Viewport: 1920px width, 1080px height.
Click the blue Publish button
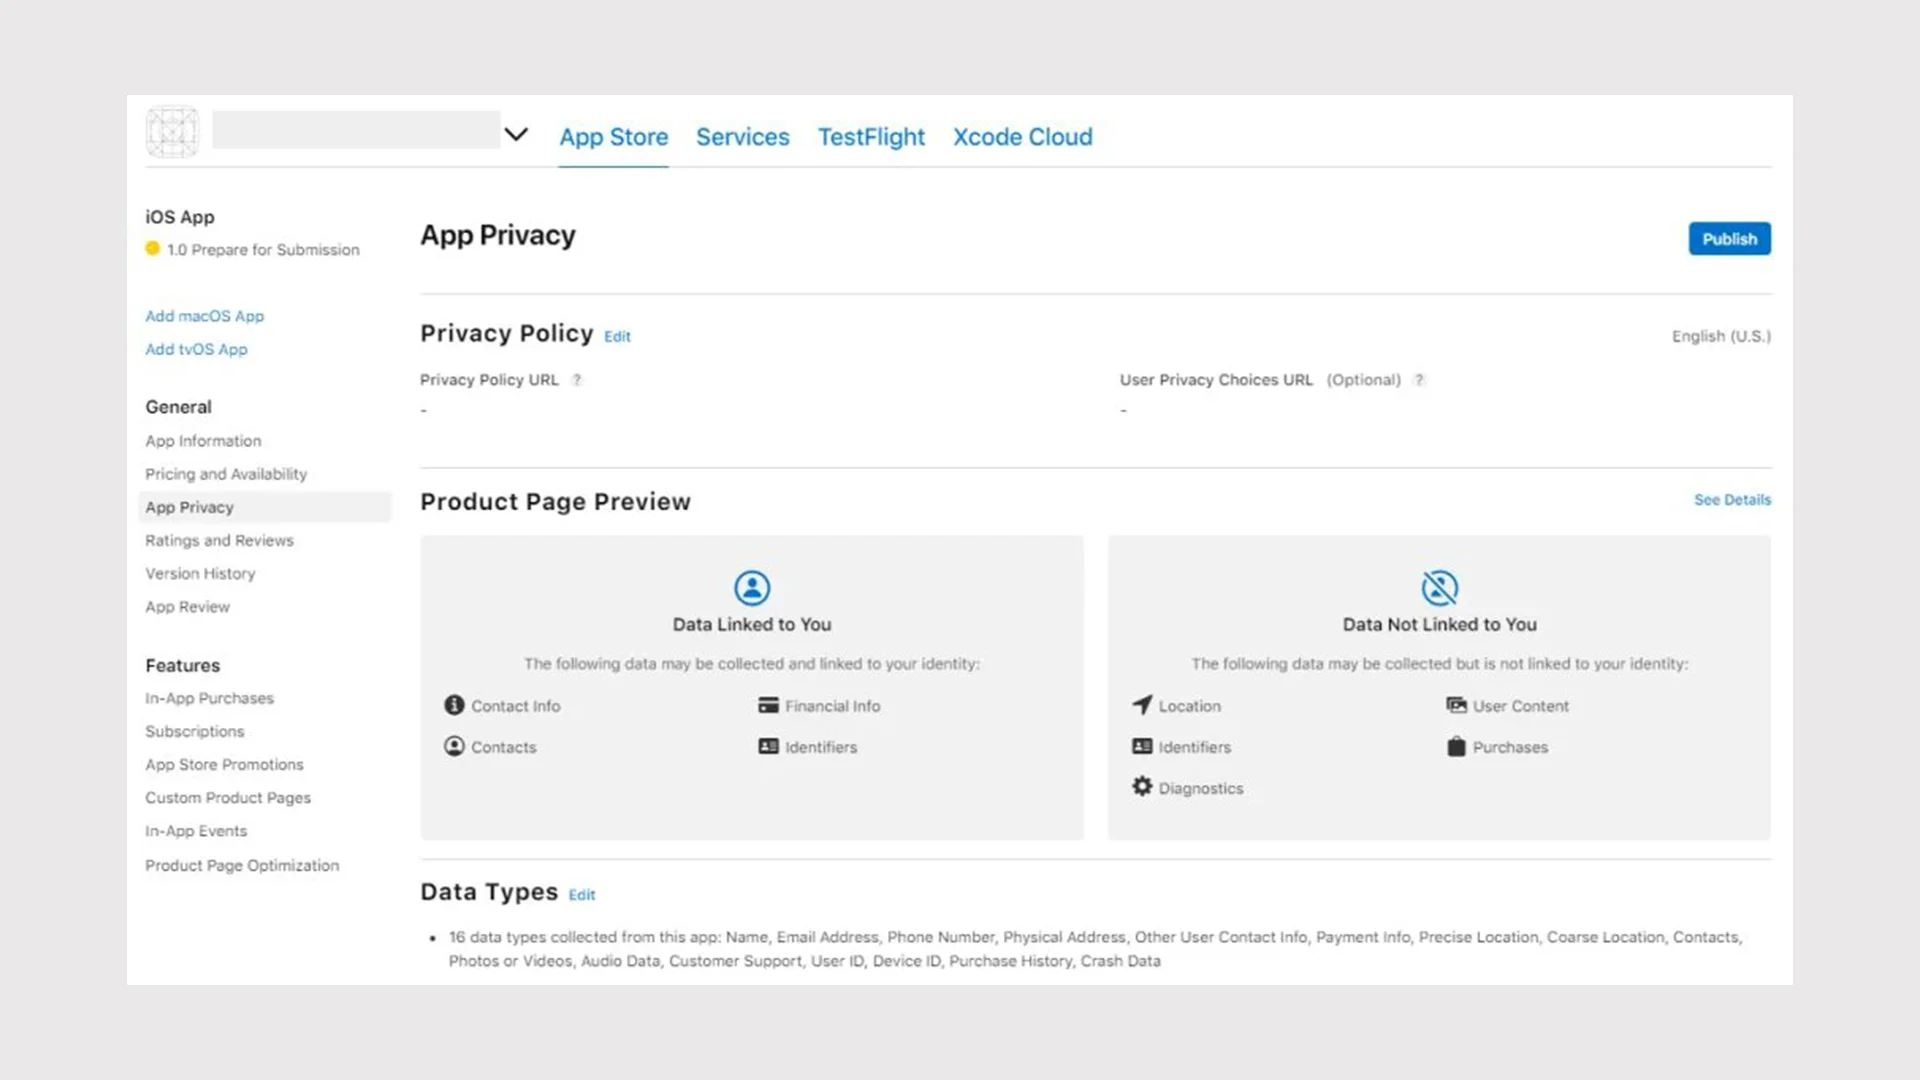[x=1729, y=239]
